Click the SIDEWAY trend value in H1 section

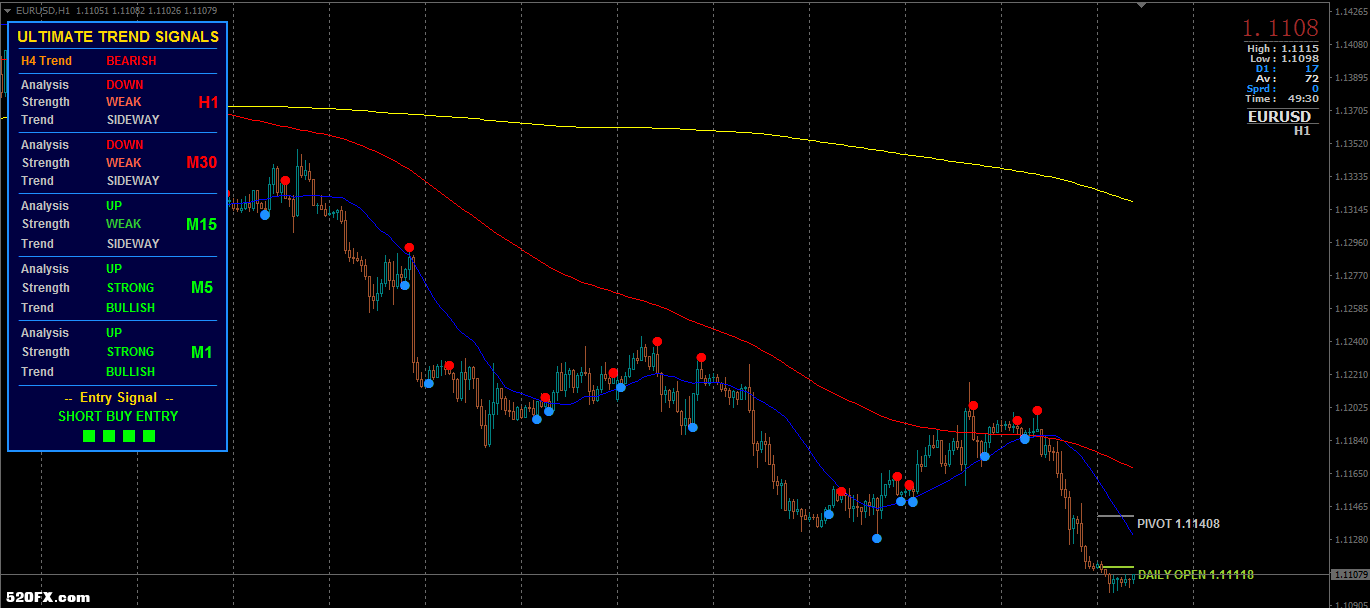tap(133, 120)
